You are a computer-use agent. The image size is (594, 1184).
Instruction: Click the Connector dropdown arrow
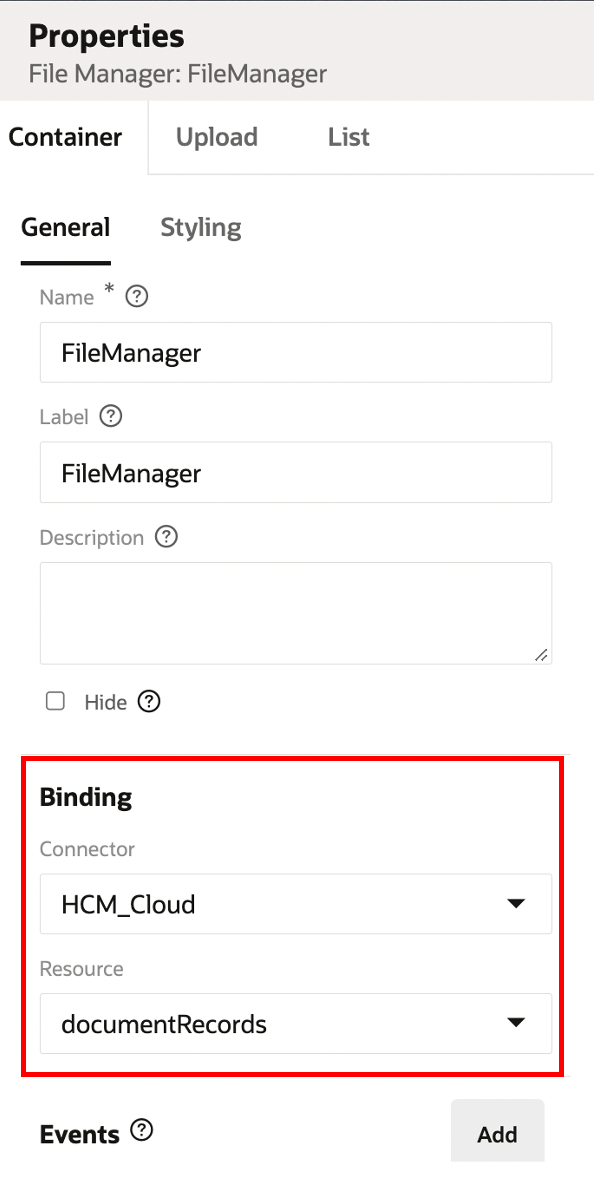click(x=517, y=903)
